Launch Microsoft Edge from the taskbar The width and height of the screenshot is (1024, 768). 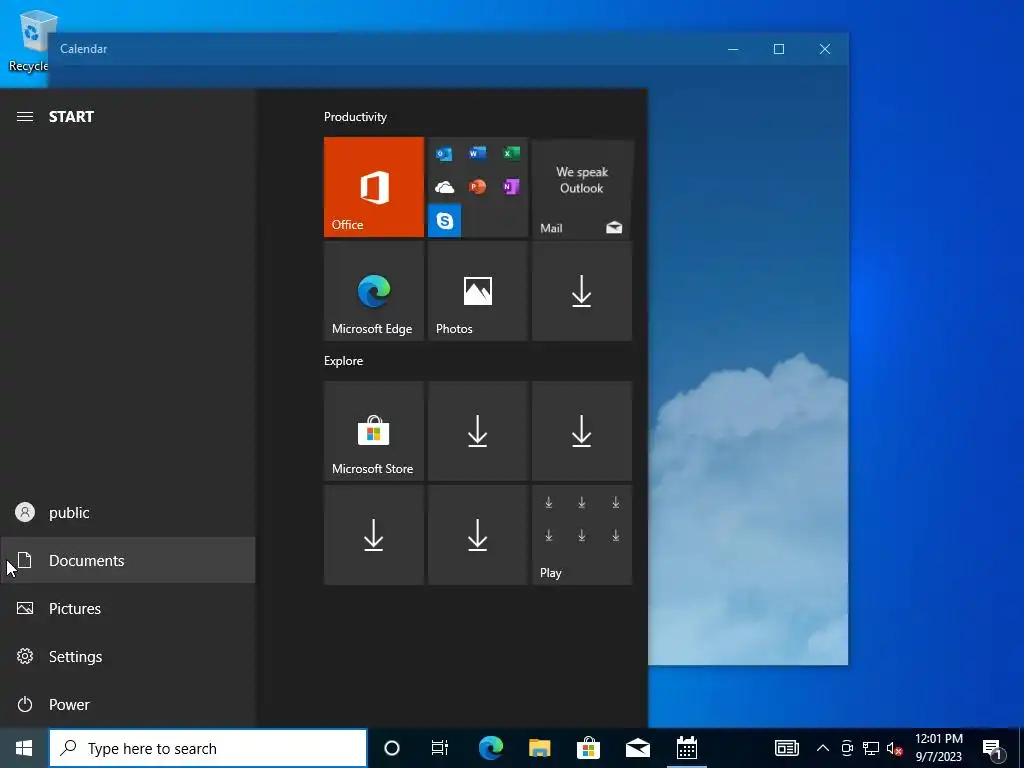click(x=491, y=748)
